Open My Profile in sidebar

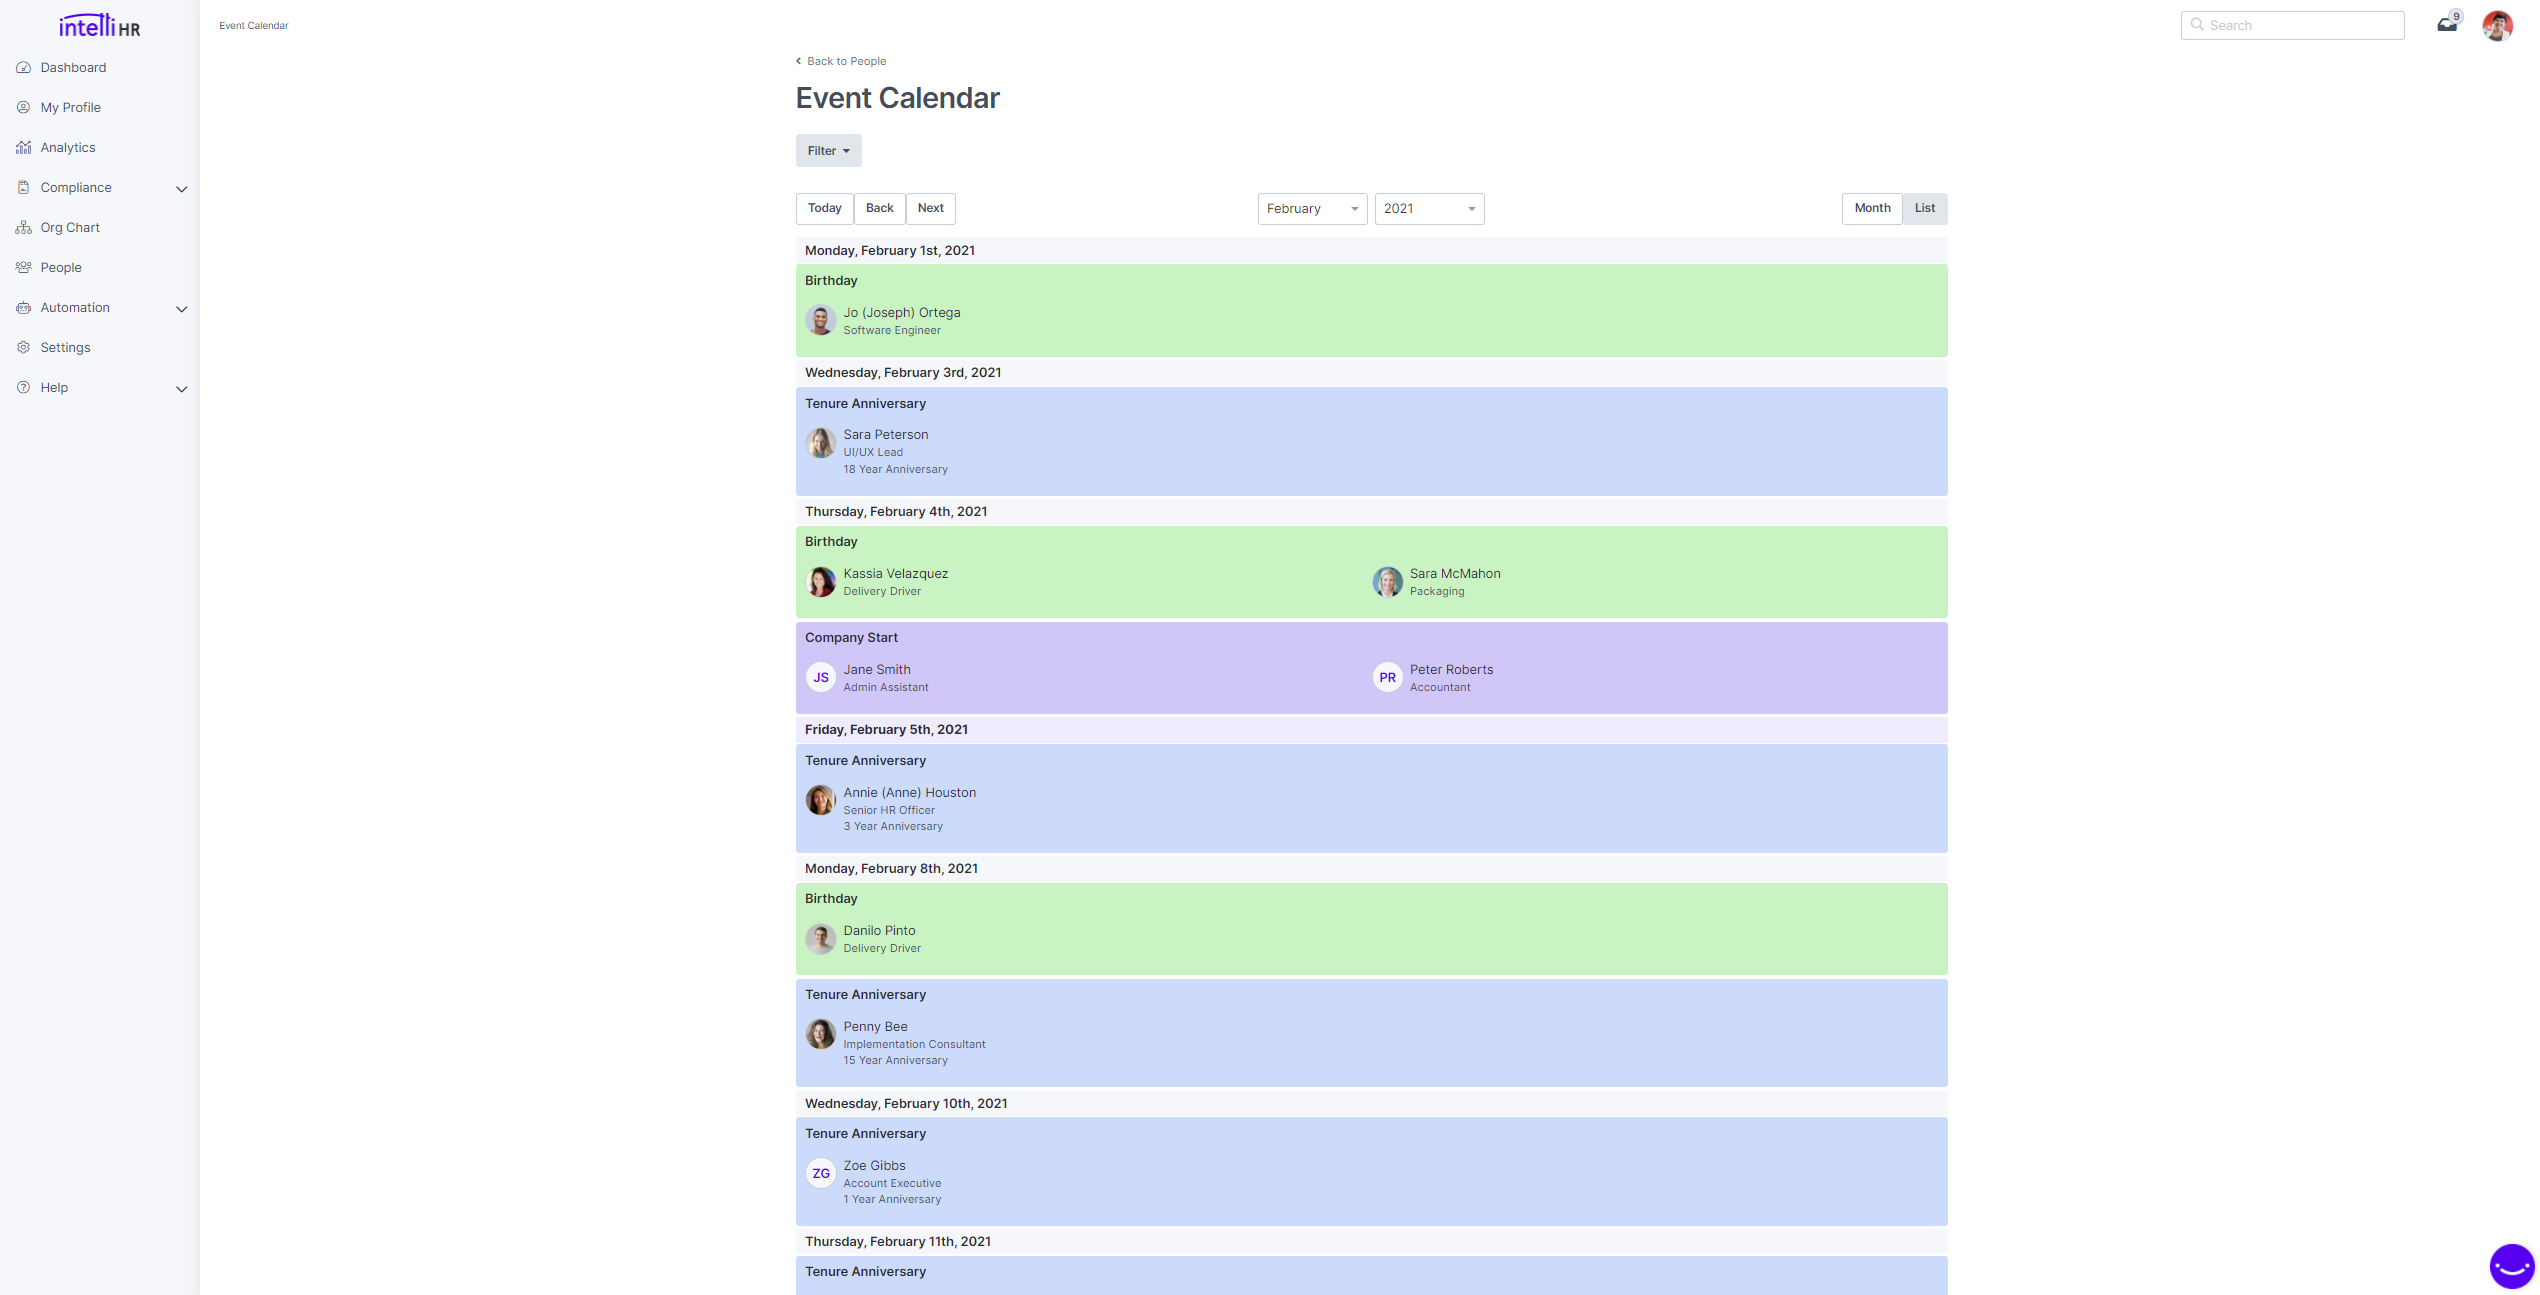[x=70, y=108]
